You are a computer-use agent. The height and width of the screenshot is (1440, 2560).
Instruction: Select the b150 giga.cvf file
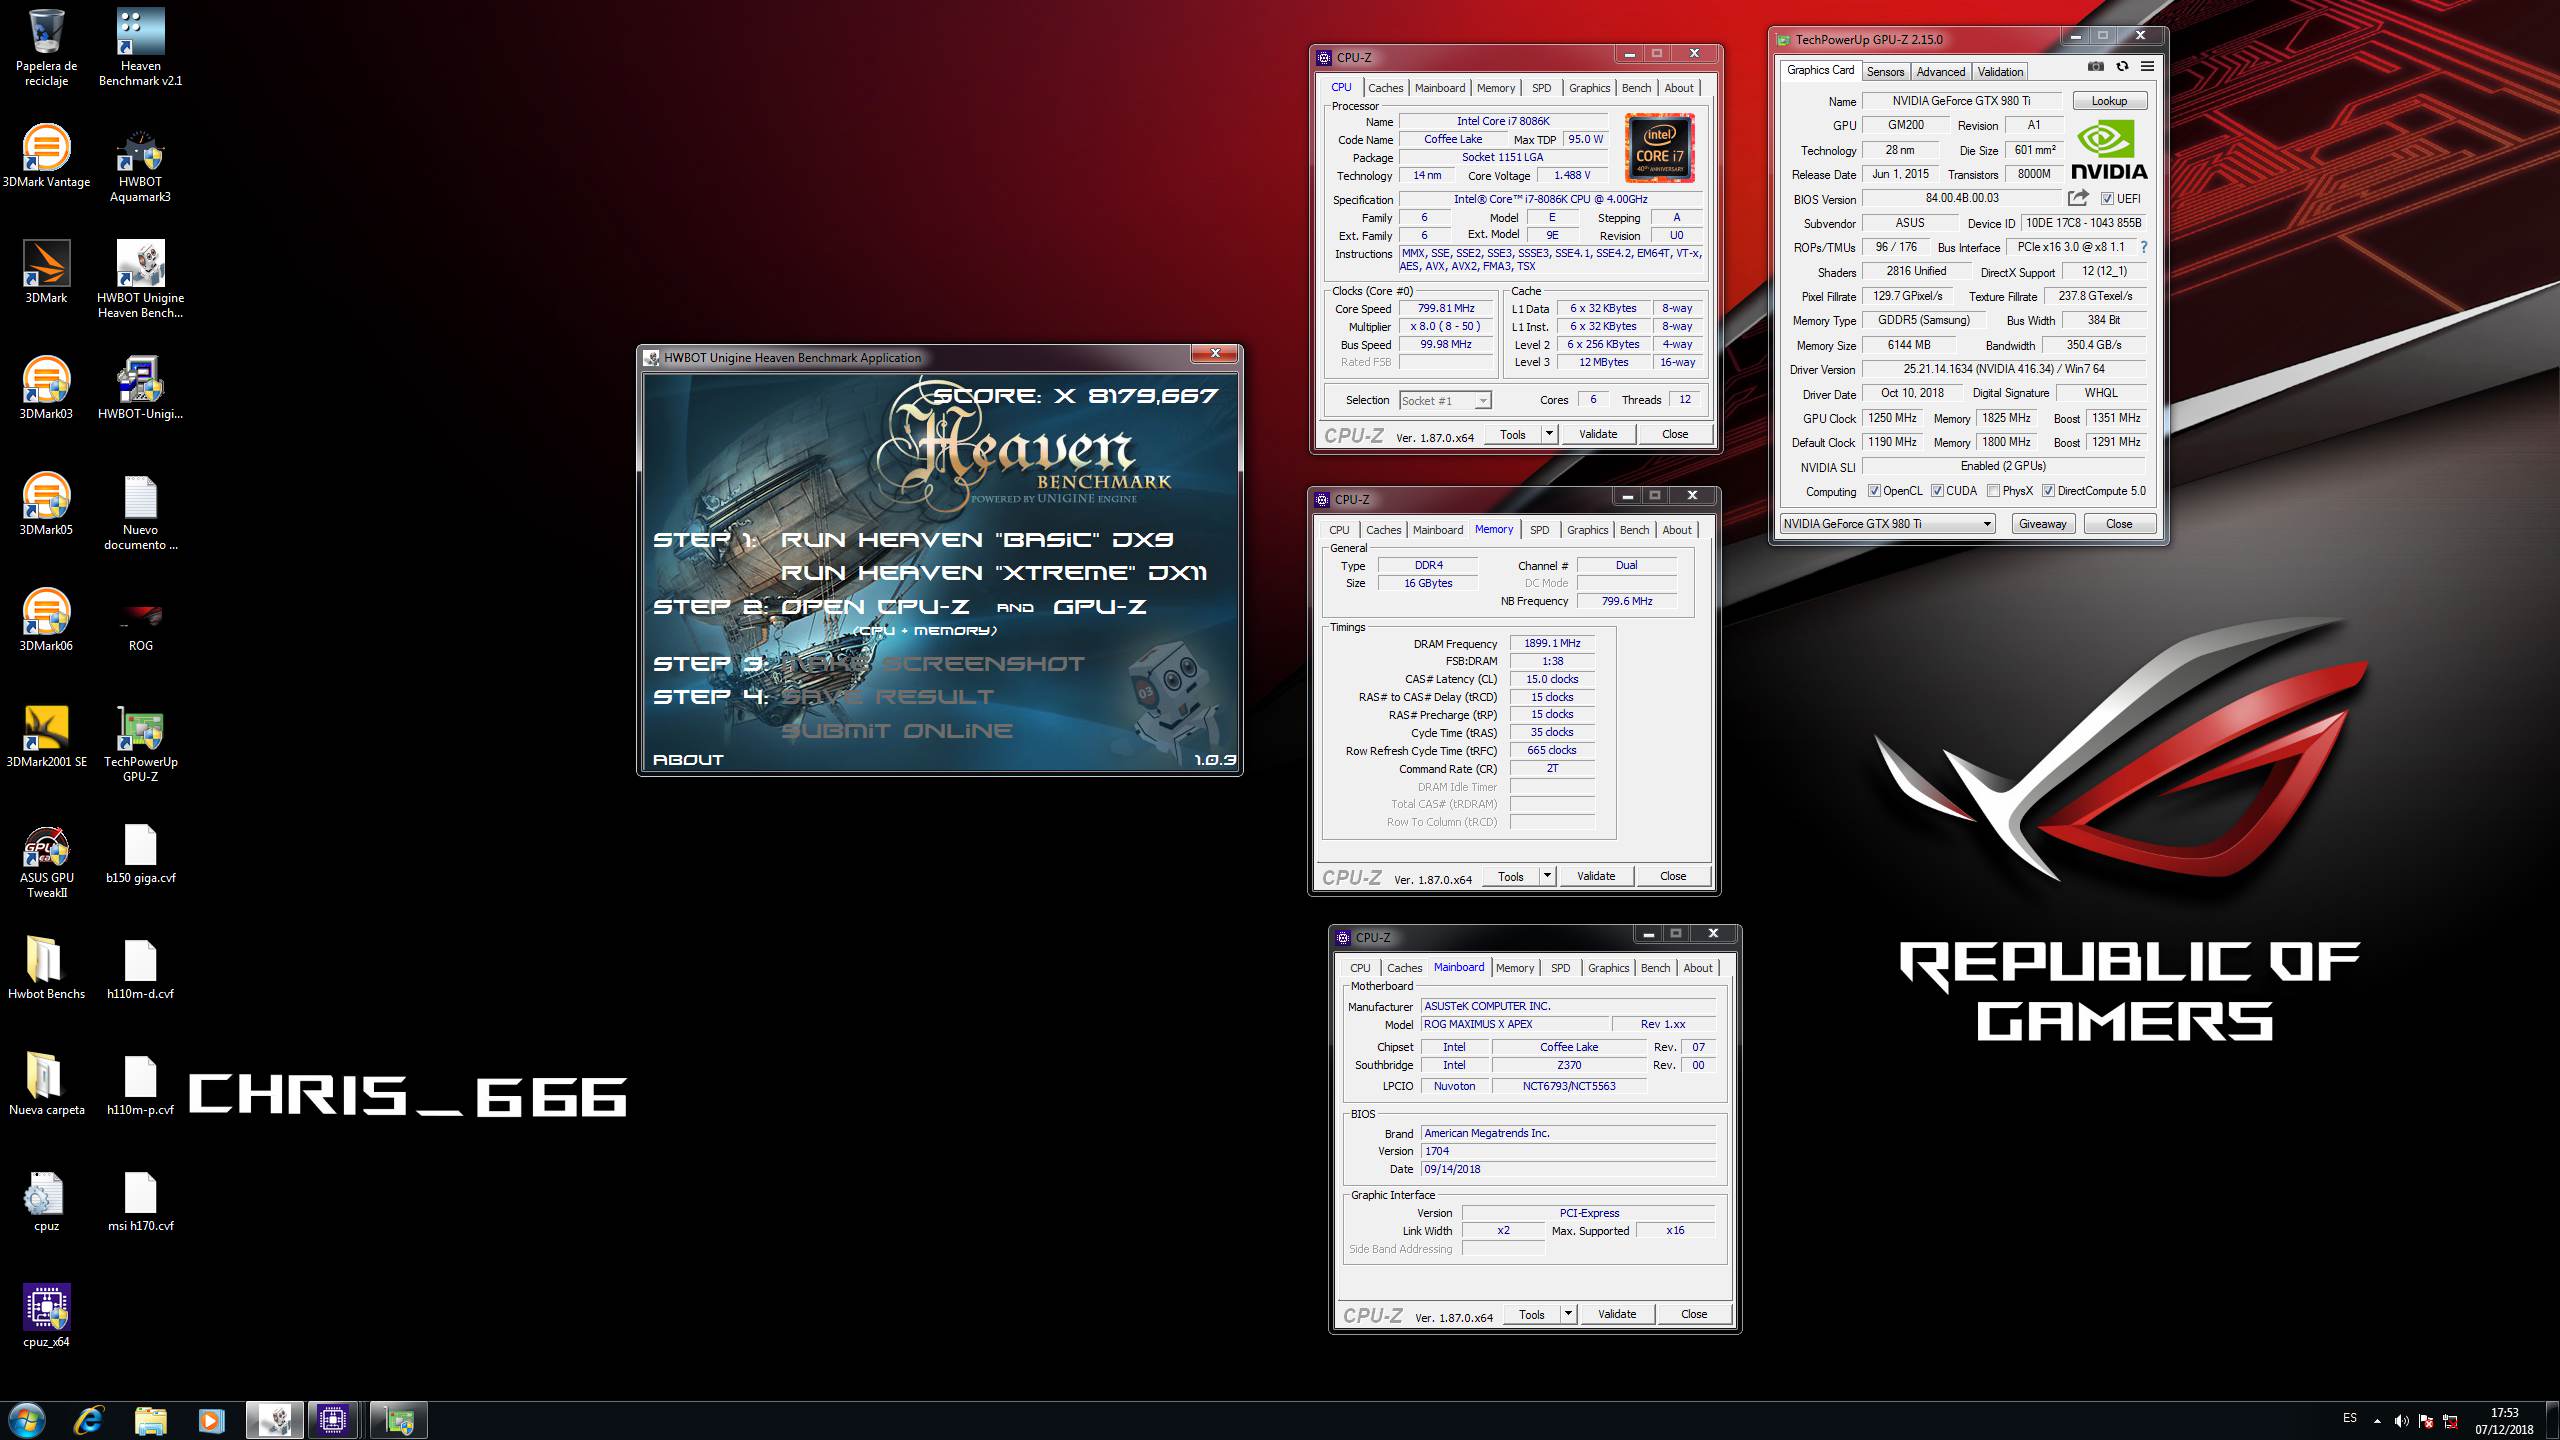(x=140, y=852)
